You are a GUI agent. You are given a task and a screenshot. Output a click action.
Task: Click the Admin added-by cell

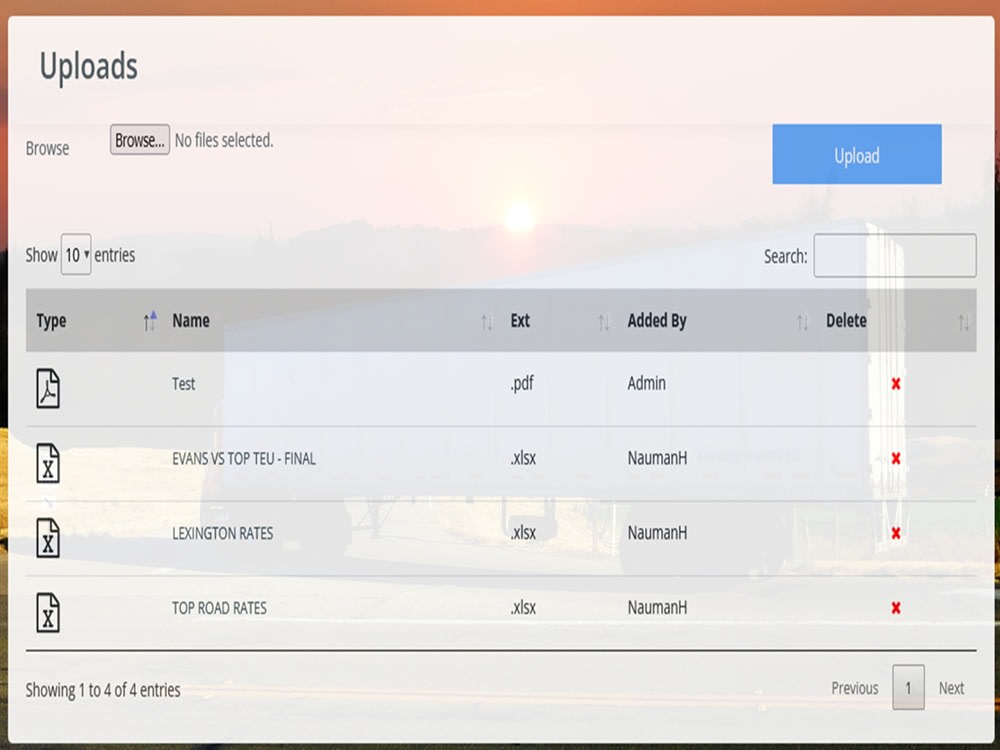(647, 383)
